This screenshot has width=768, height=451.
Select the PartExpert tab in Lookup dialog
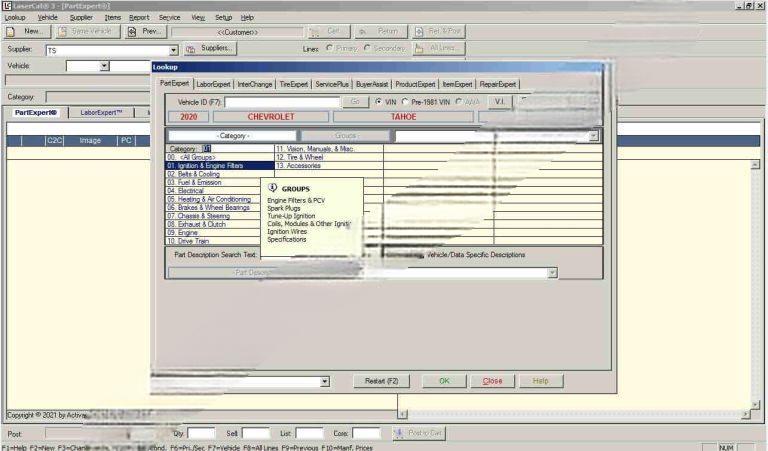[174, 83]
